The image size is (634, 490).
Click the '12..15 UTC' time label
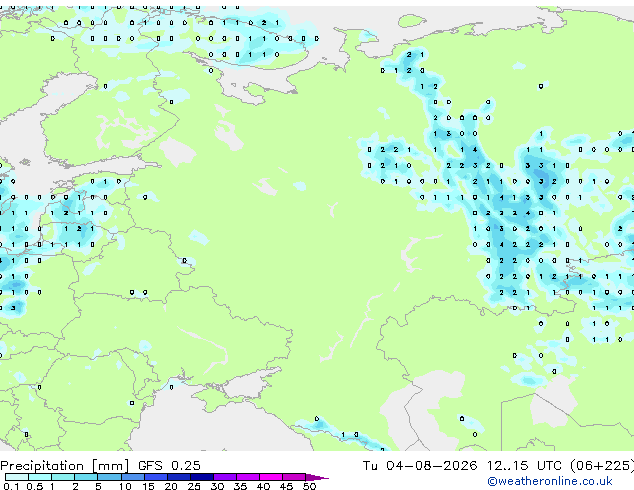coord(524,466)
